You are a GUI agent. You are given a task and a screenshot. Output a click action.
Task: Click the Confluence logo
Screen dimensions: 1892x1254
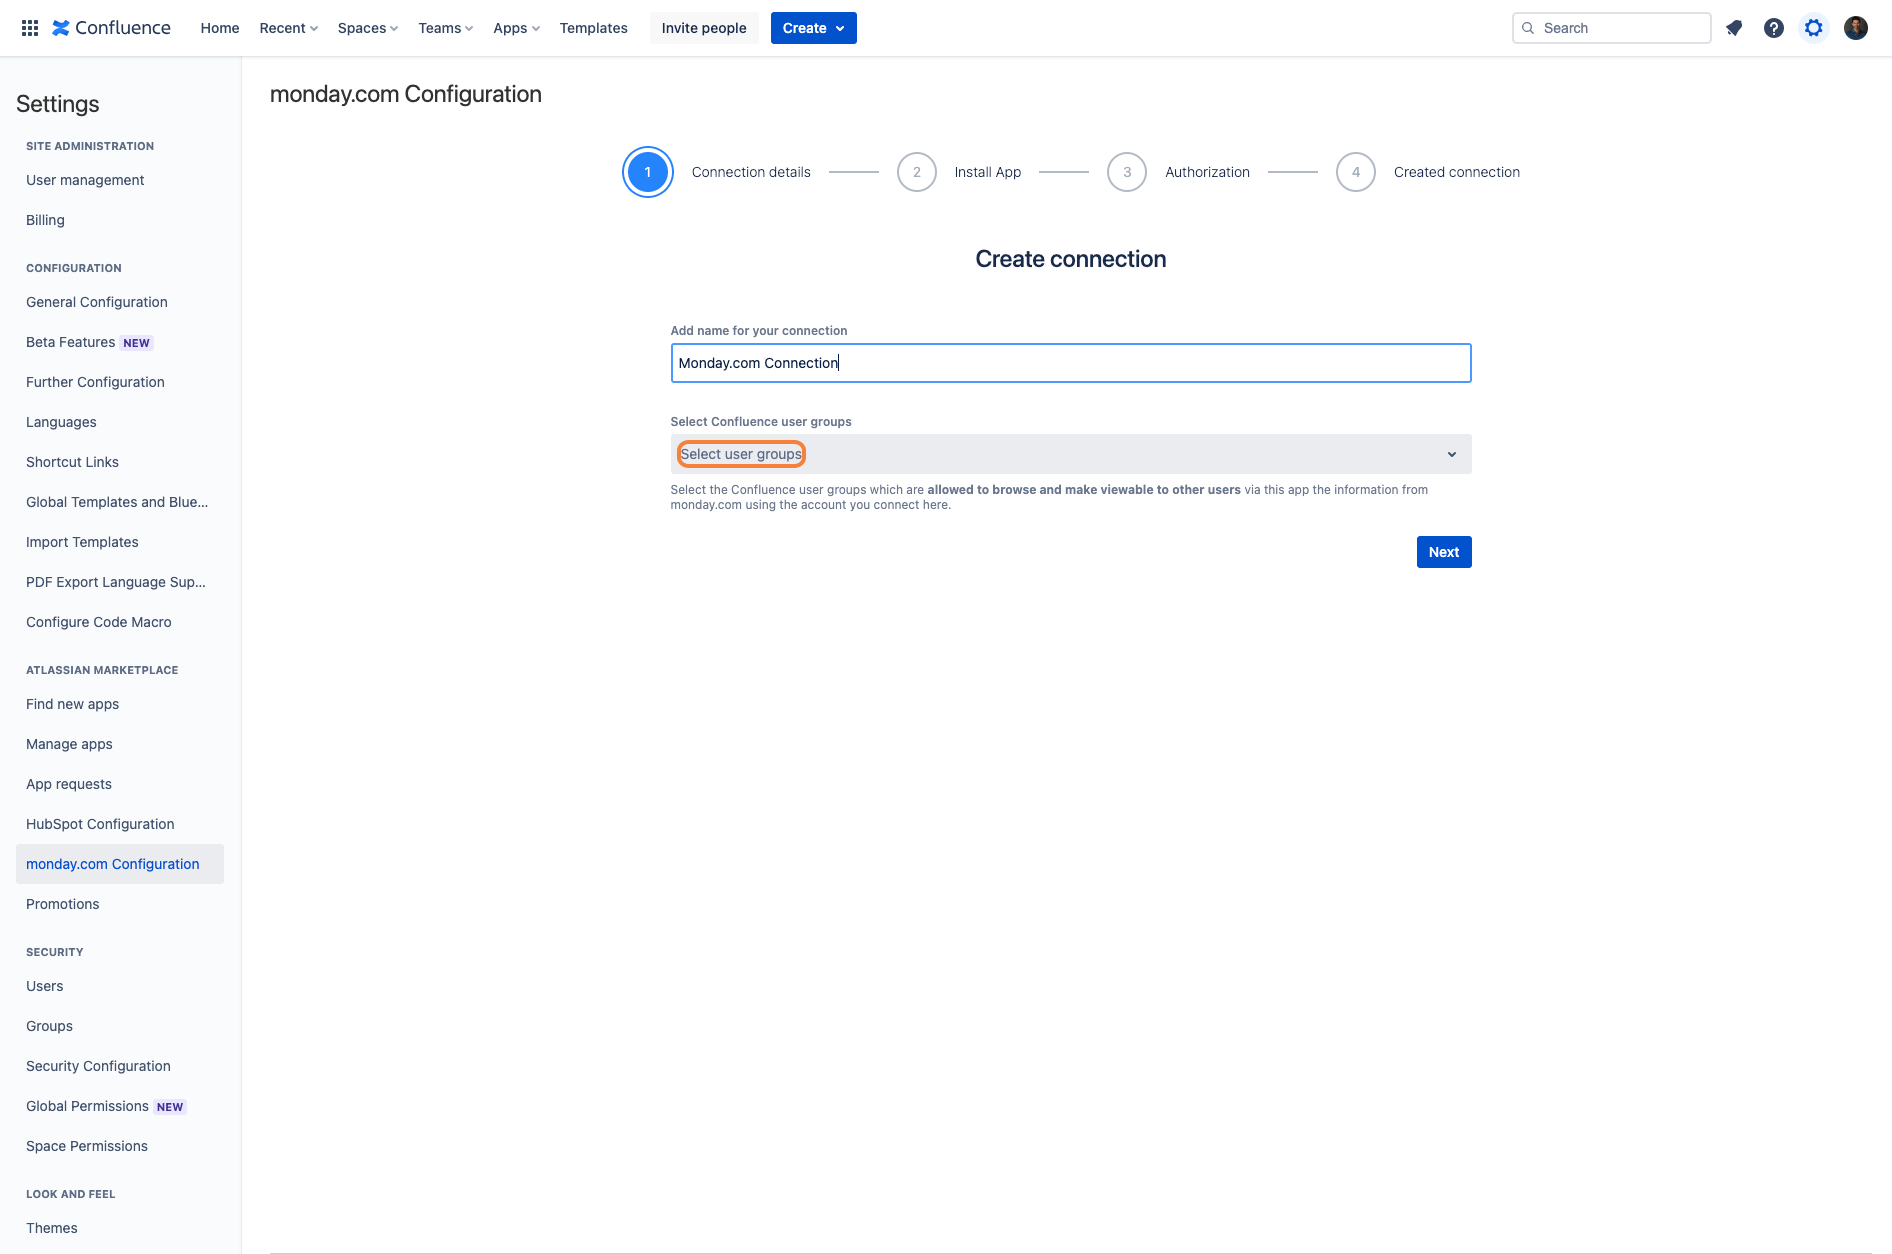click(x=111, y=28)
